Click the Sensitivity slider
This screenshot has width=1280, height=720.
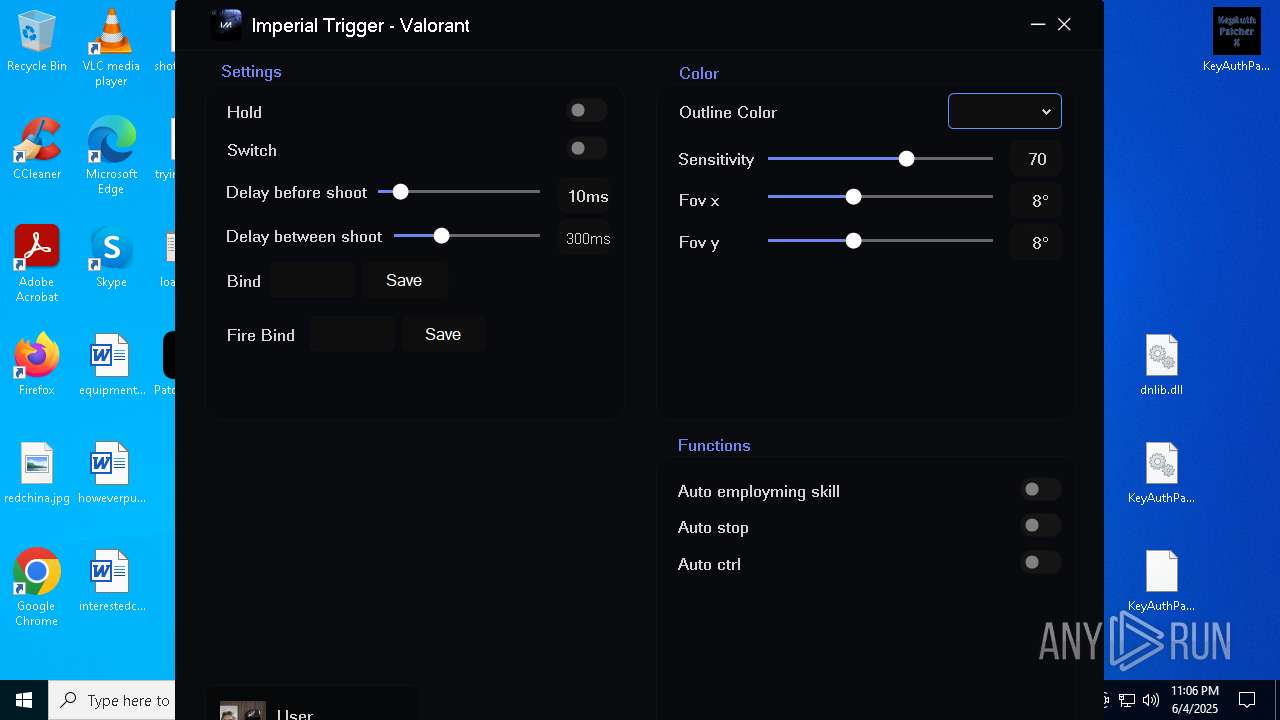point(880,158)
